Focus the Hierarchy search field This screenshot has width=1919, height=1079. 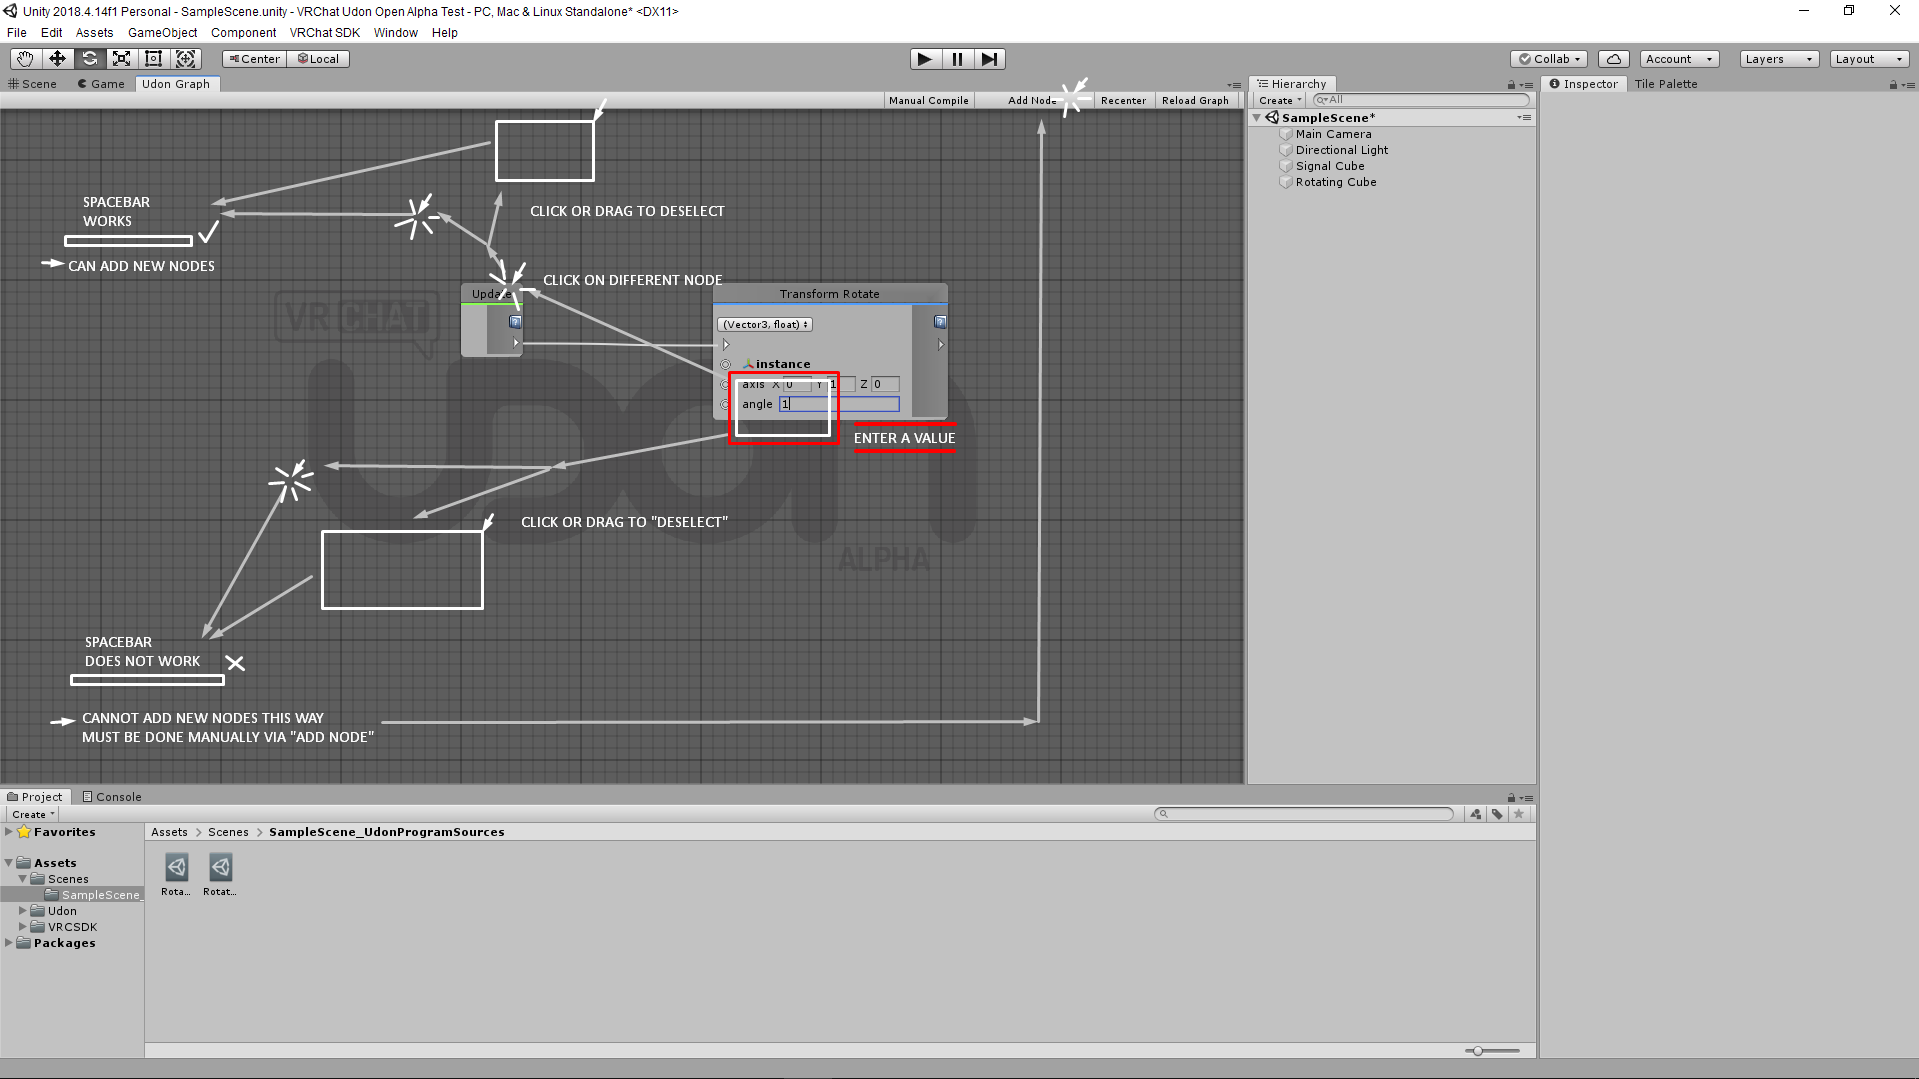pos(1421,100)
